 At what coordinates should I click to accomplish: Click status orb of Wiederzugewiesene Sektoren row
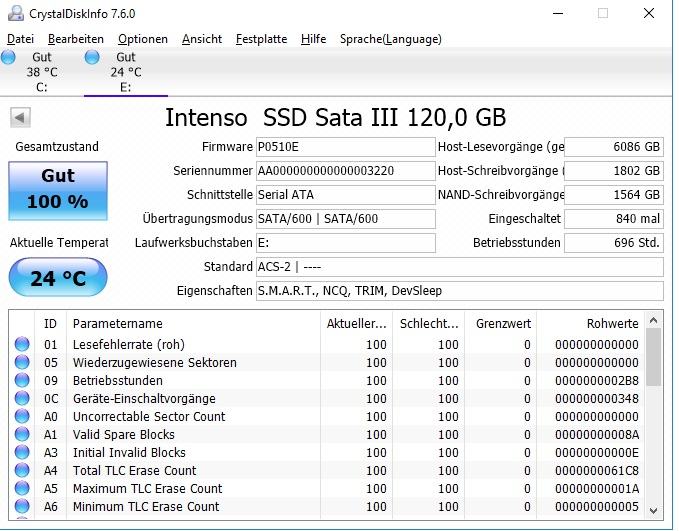22,363
